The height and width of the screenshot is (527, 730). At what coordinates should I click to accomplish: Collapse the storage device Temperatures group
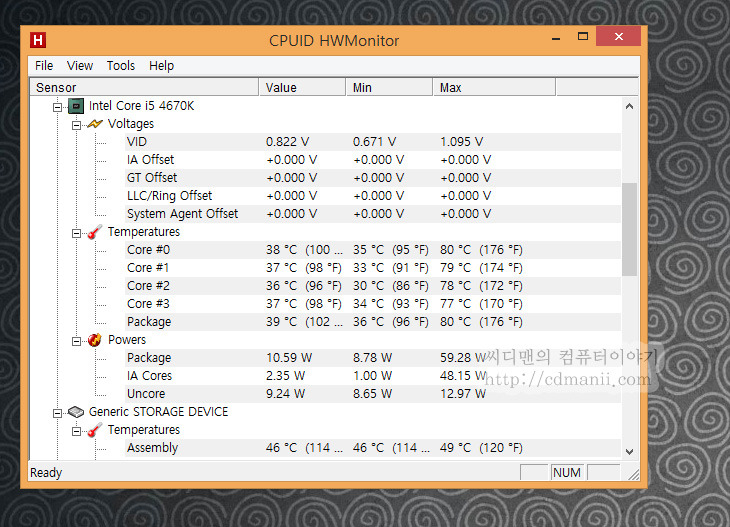point(76,432)
